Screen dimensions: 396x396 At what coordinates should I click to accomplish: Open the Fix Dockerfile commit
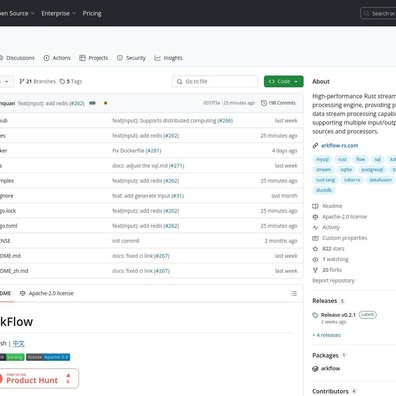pos(128,151)
